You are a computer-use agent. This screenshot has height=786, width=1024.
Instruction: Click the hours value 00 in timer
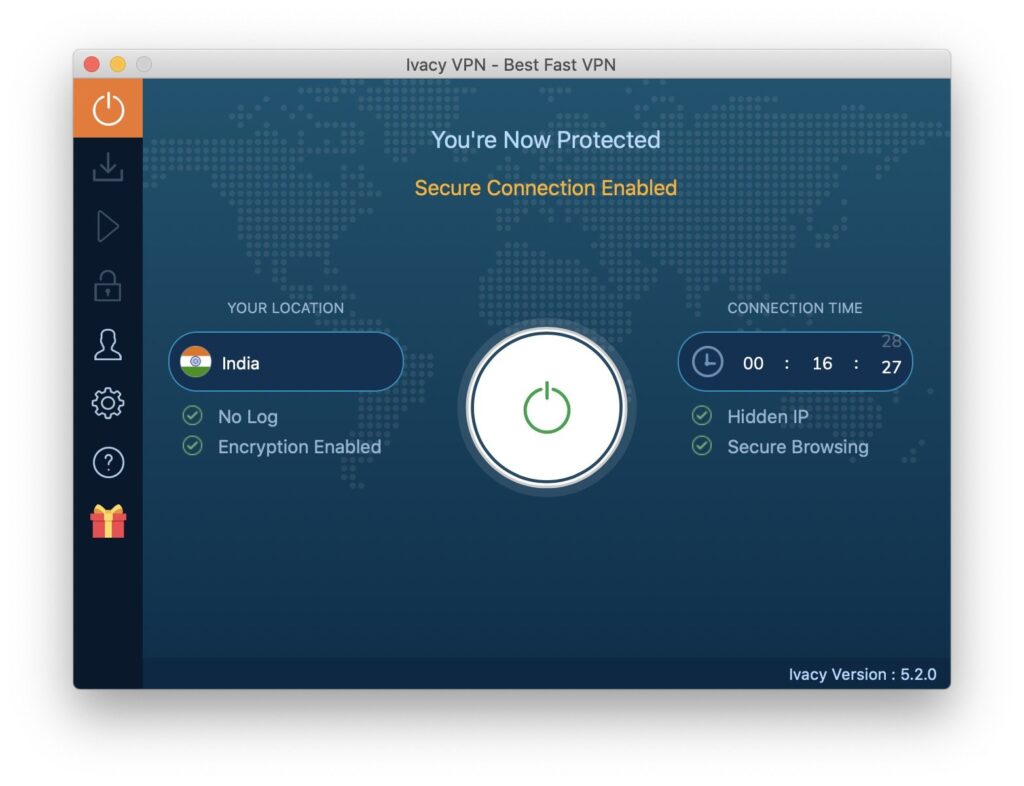coord(753,363)
